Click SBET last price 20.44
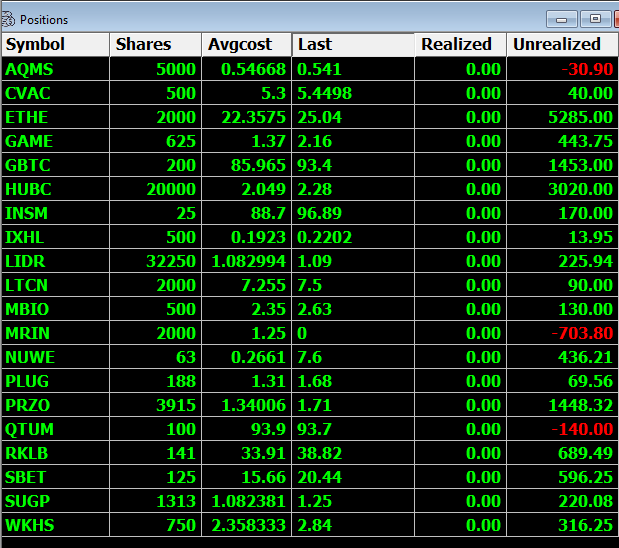 pyautogui.click(x=319, y=477)
